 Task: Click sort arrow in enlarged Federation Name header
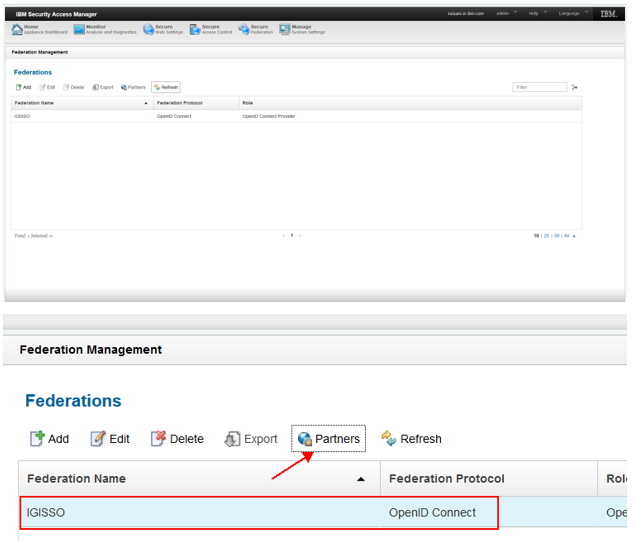point(361,479)
